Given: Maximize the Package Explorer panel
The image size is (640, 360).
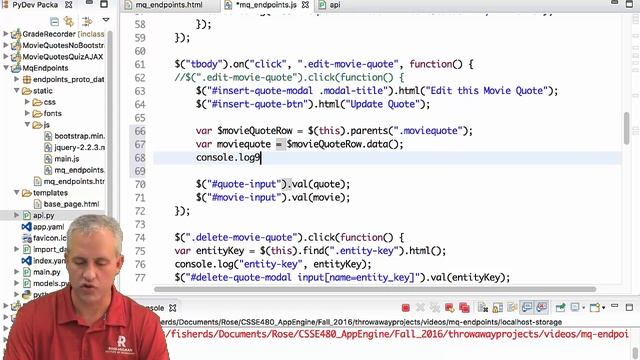Looking at the screenshot, I should pyautogui.click(x=104, y=4).
